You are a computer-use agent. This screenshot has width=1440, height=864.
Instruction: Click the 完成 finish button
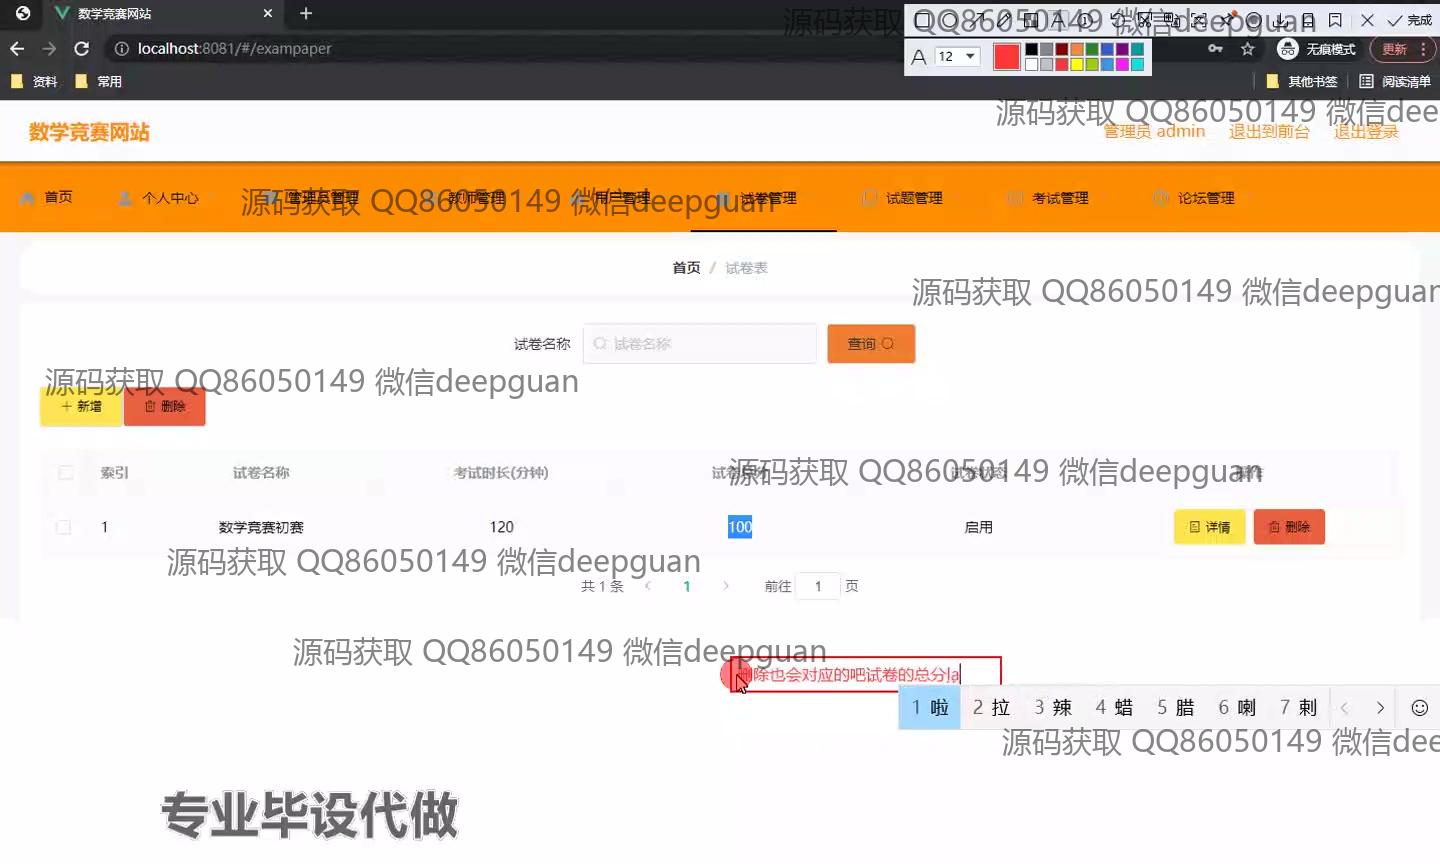(1410, 20)
